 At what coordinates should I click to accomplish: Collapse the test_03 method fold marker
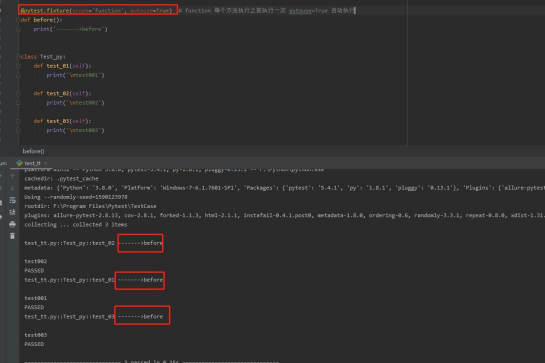click(x=18, y=121)
